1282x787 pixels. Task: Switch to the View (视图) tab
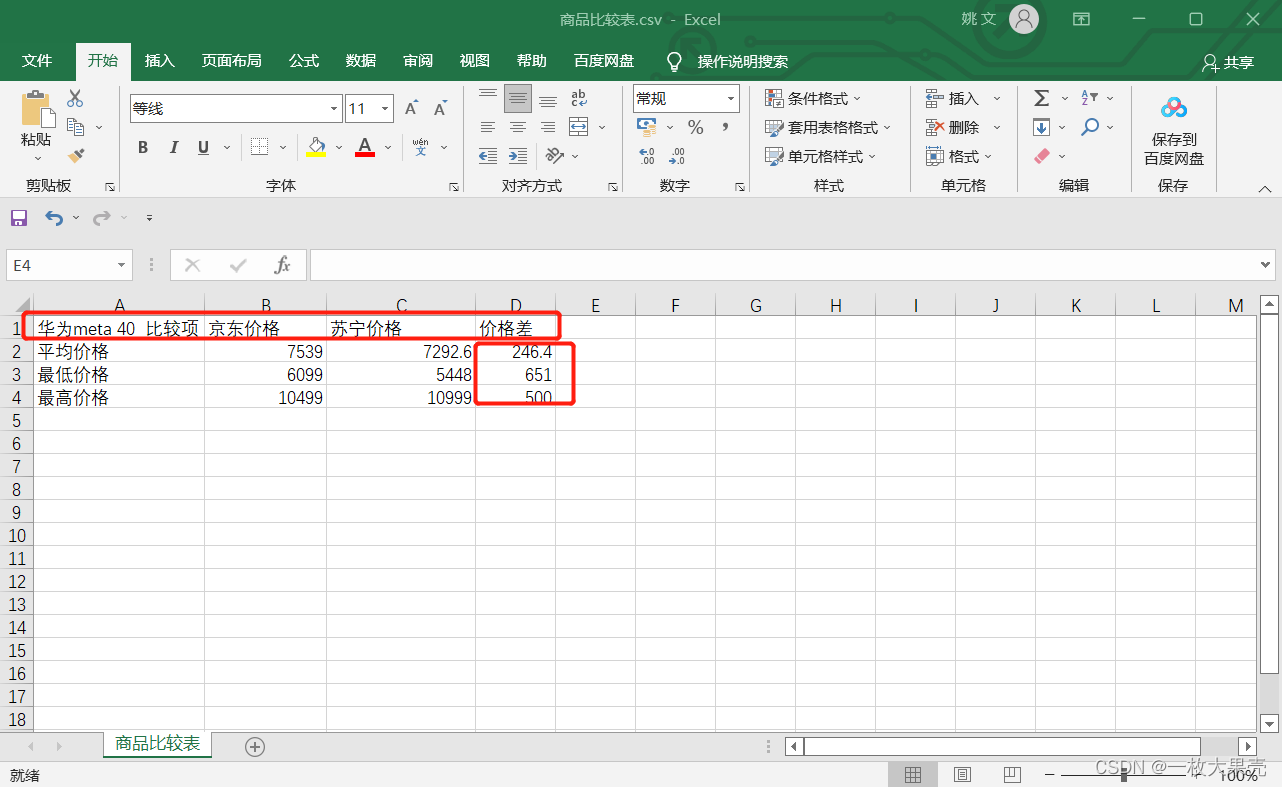[475, 61]
